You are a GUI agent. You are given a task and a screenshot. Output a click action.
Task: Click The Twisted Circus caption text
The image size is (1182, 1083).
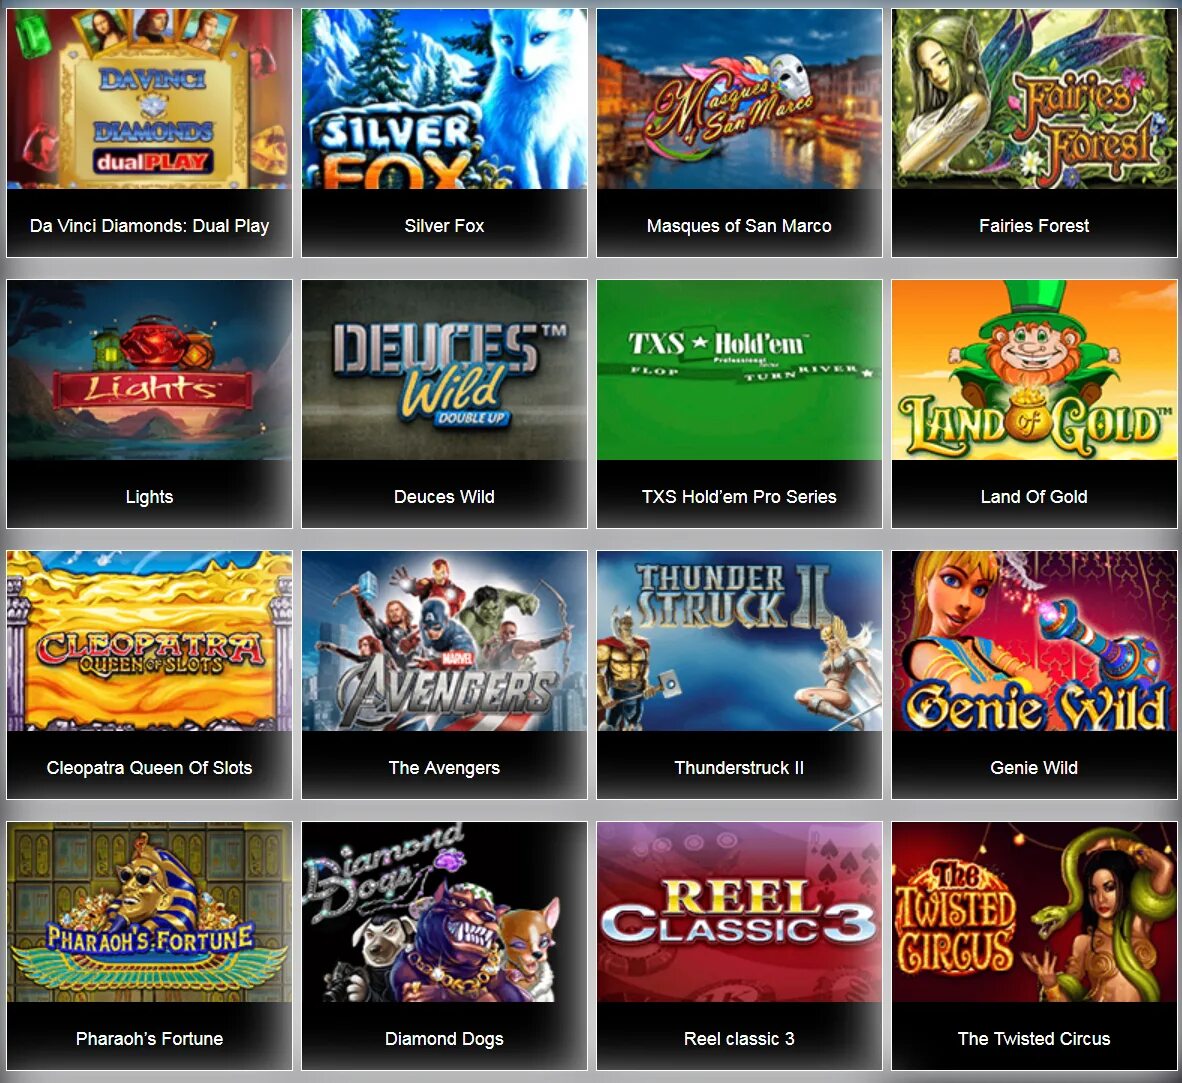[1033, 1039]
